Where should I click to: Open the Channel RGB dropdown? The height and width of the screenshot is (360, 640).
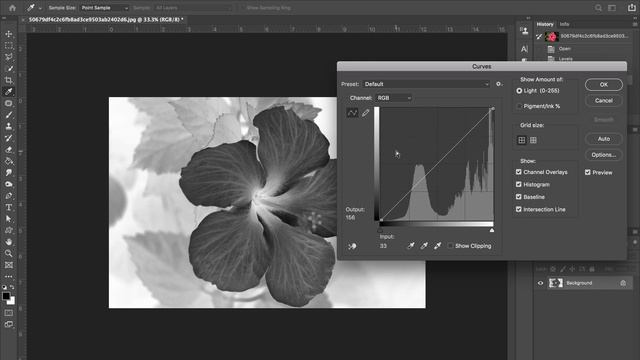(x=393, y=98)
